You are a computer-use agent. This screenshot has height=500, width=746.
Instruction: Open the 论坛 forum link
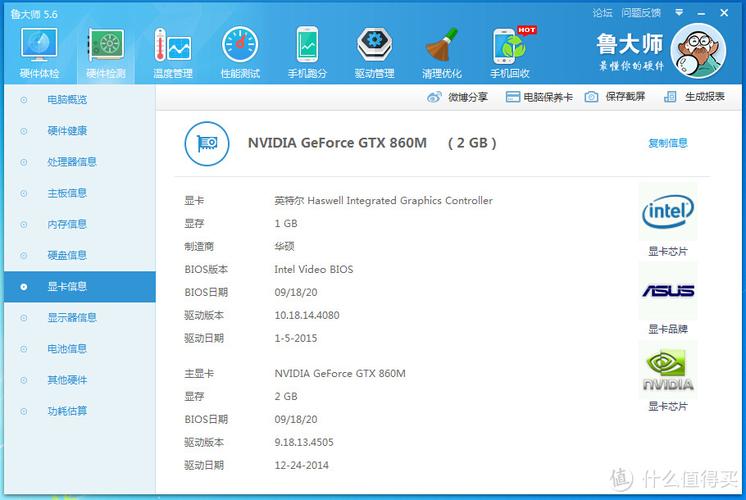(x=602, y=13)
